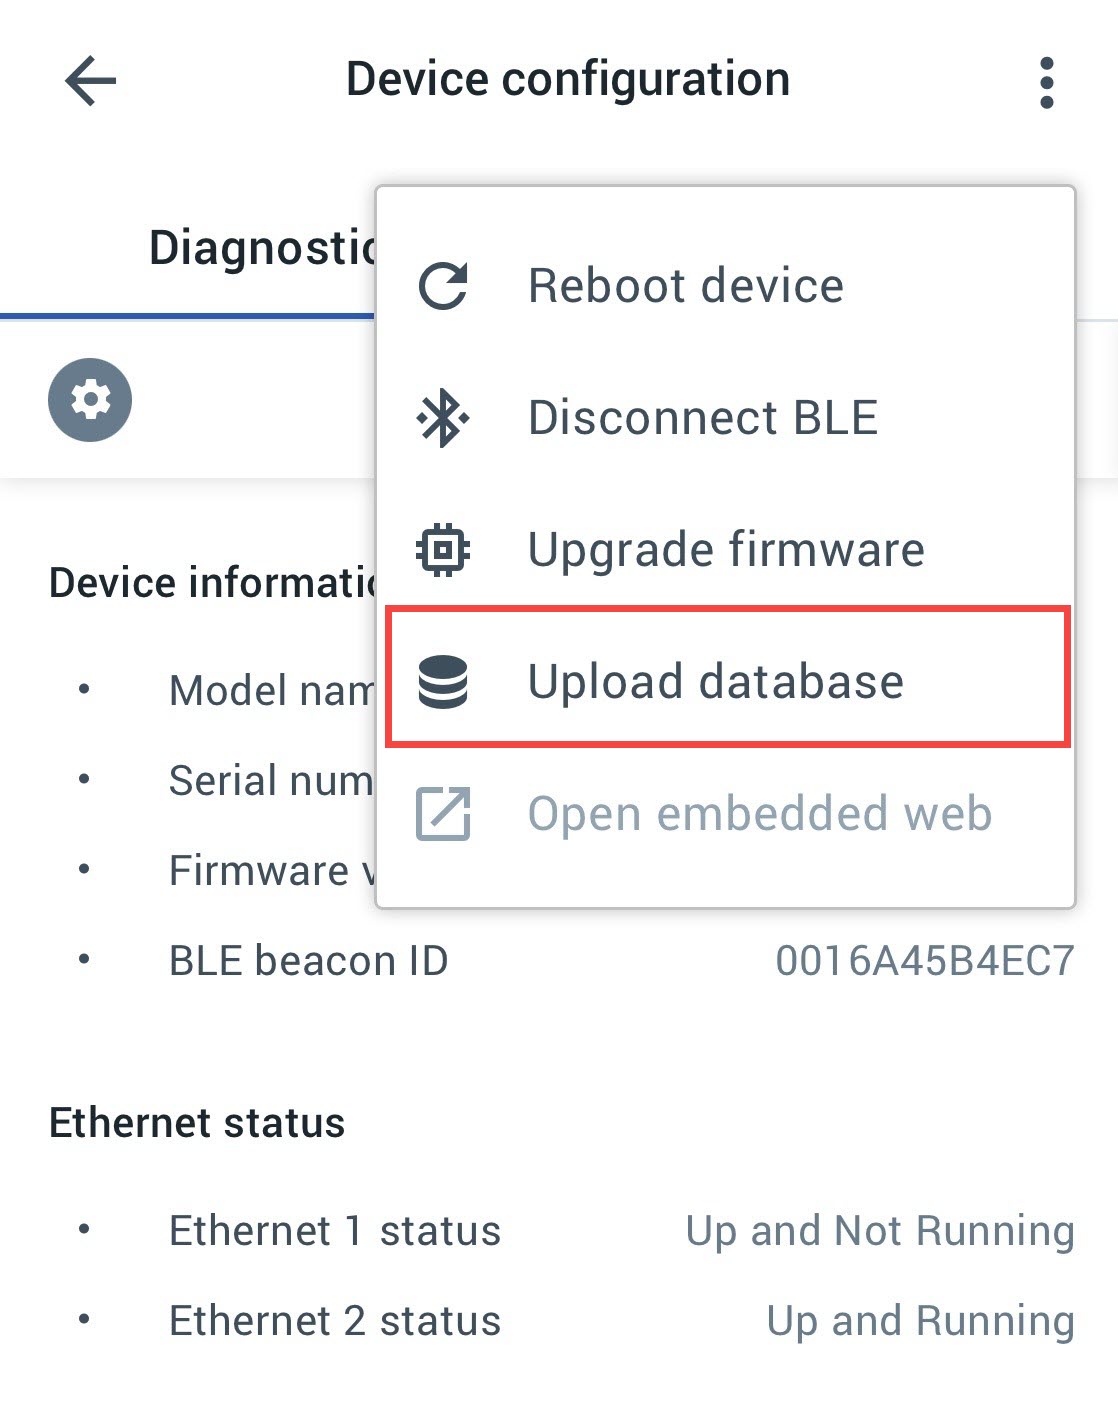Image resolution: width=1118 pixels, height=1417 pixels.
Task: Select the firmware chip icon
Action: tap(443, 549)
